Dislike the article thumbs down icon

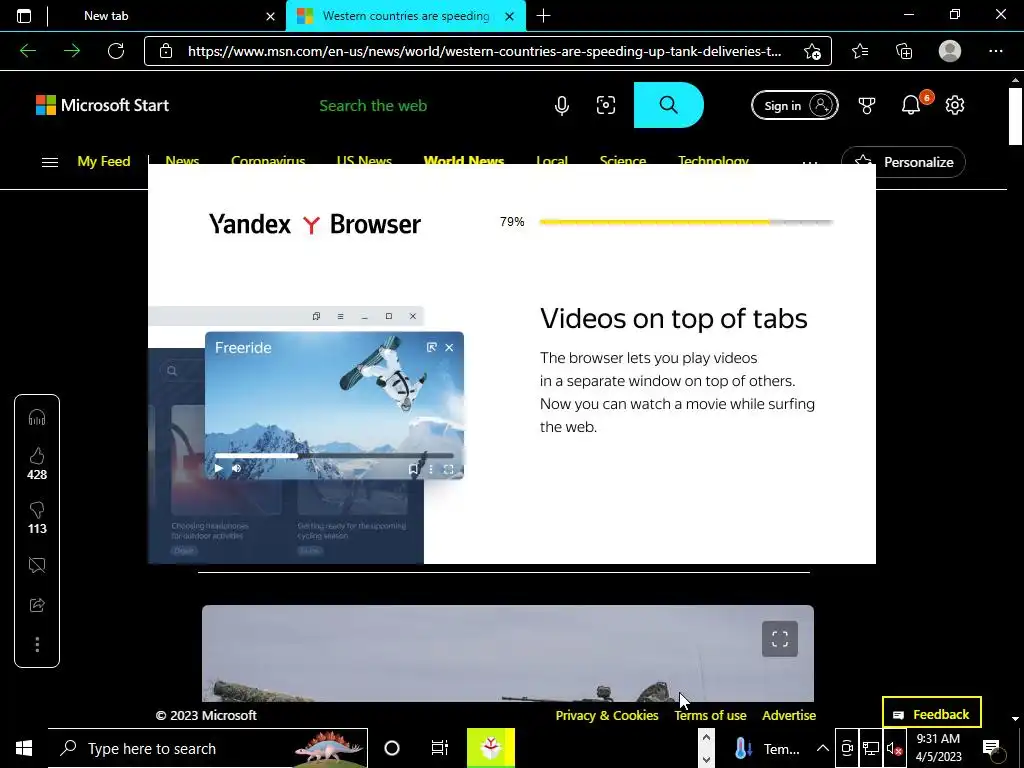coord(37,510)
